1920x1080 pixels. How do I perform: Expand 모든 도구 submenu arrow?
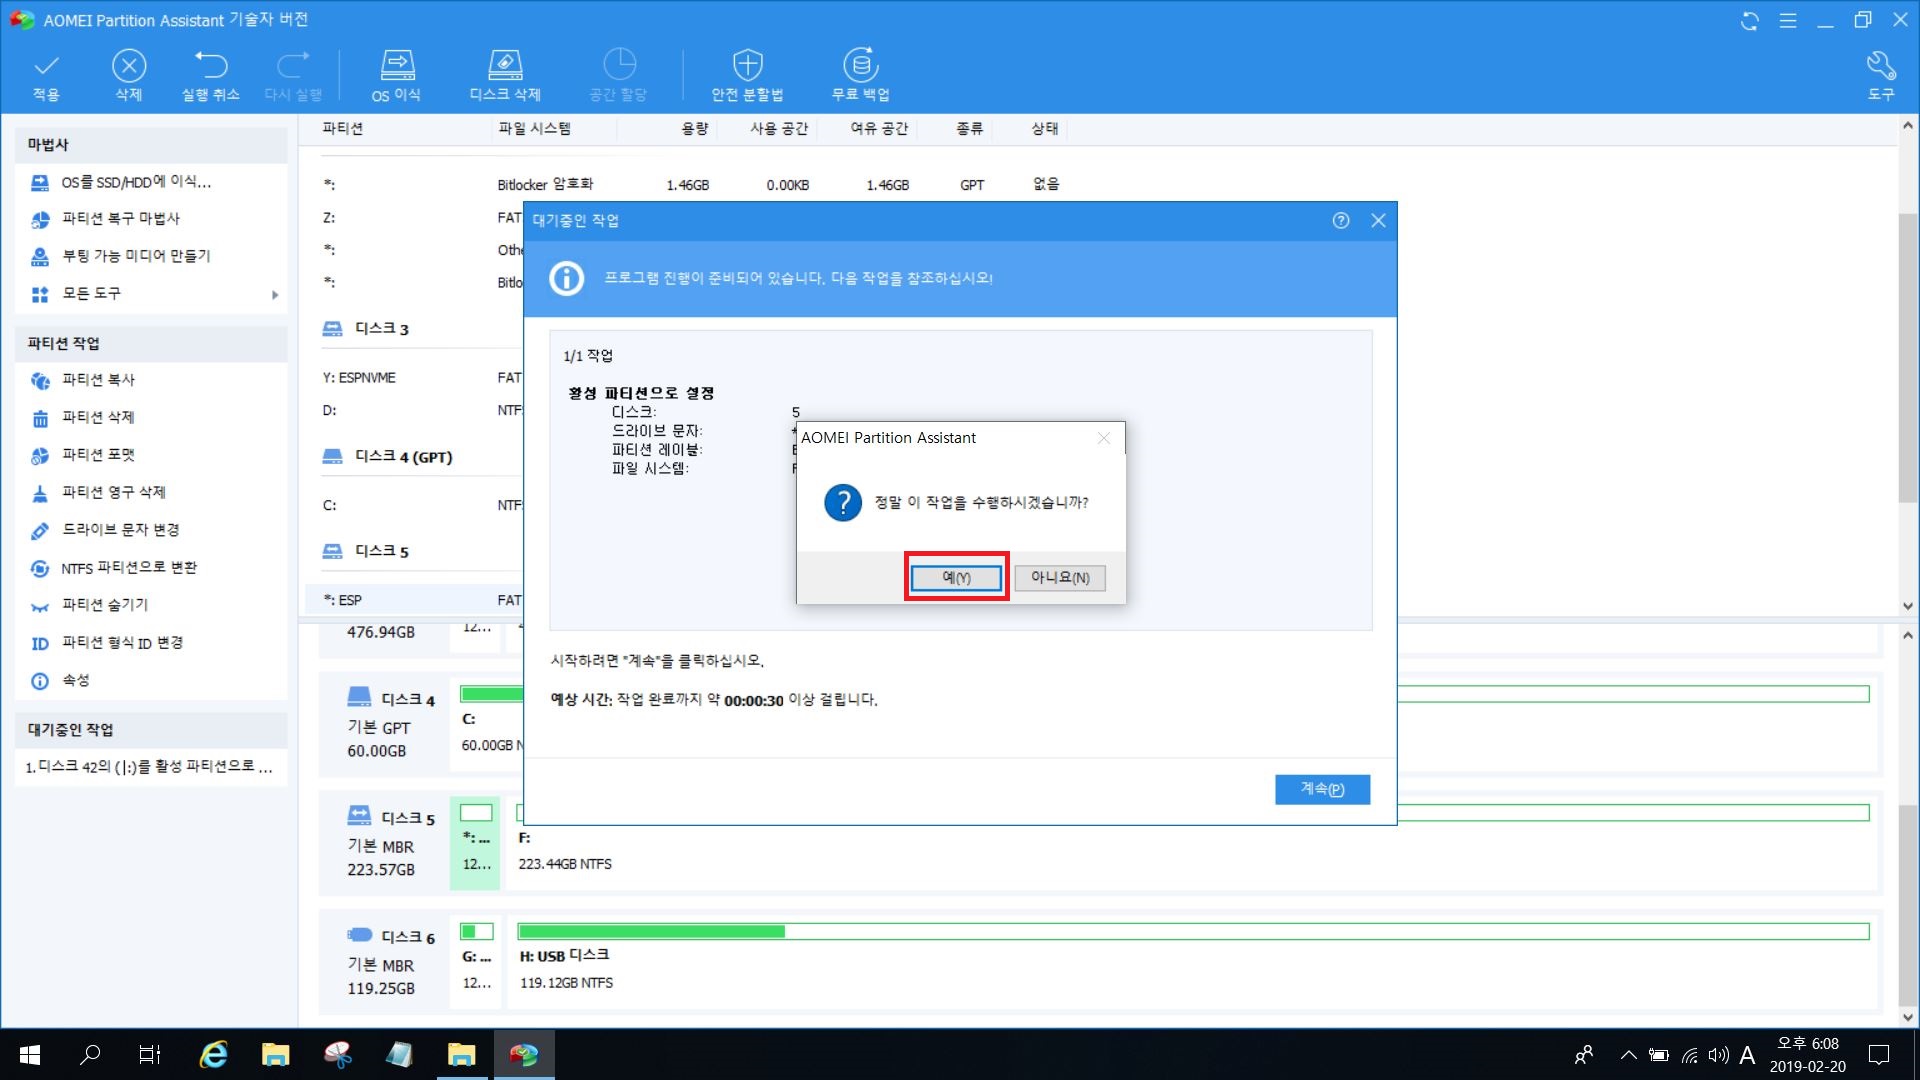(274, 294)
